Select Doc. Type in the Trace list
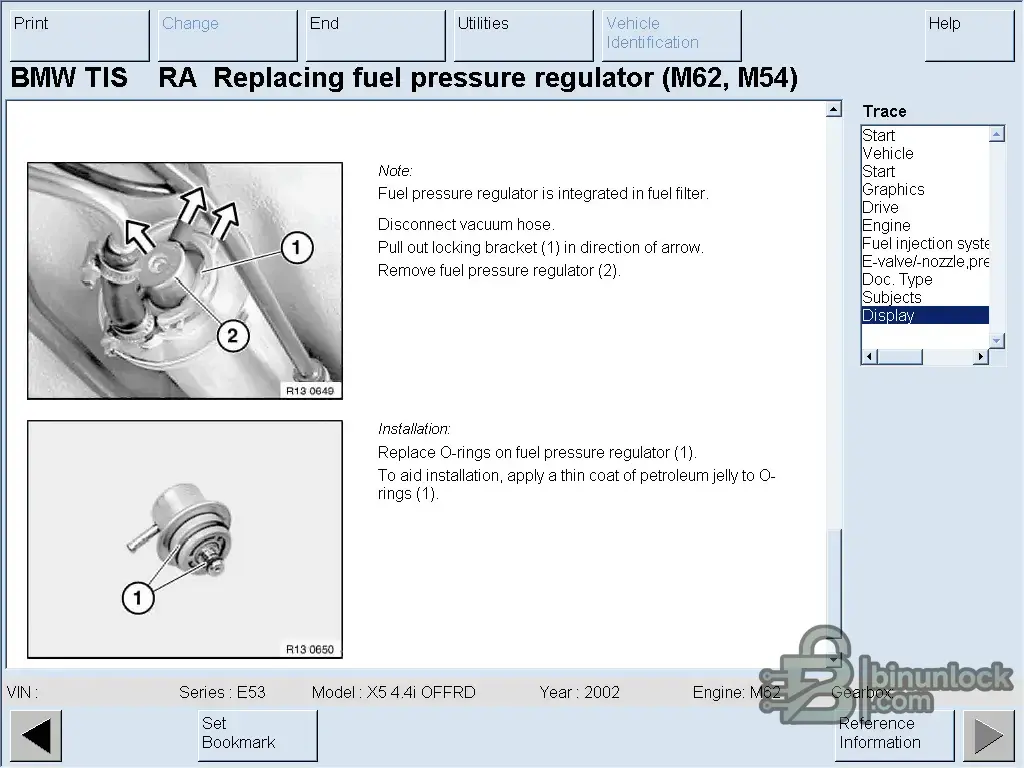The image size is (1024, 768). pyautogui.click(x=925, y=280)
